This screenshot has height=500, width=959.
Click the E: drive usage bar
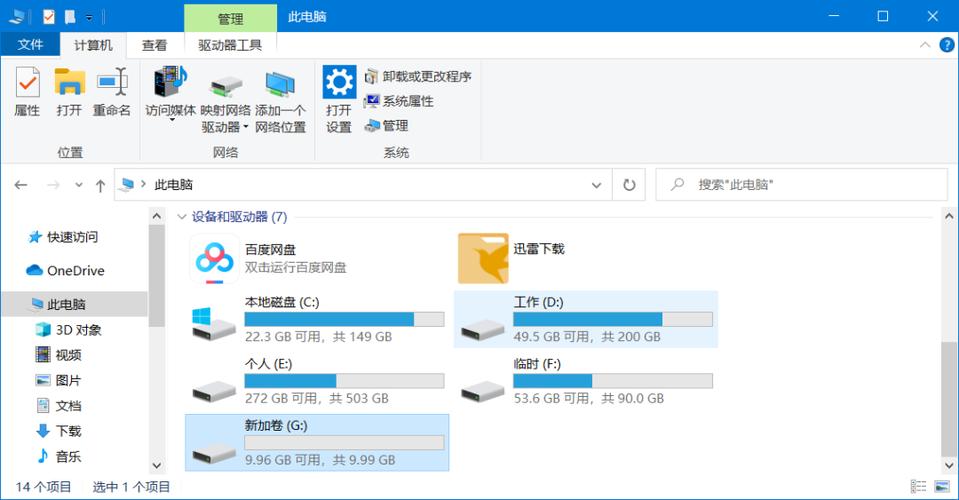point(344,381)
